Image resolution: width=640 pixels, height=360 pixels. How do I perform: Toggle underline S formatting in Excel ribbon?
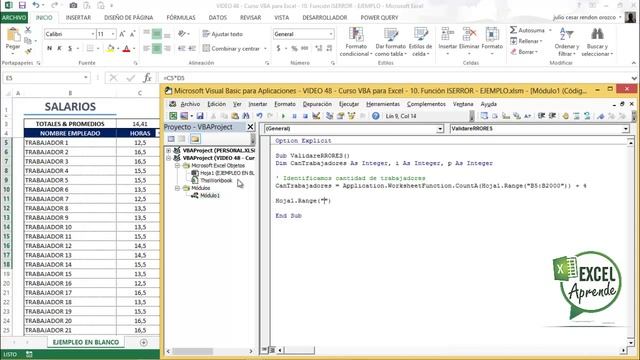tap(70, 48)
